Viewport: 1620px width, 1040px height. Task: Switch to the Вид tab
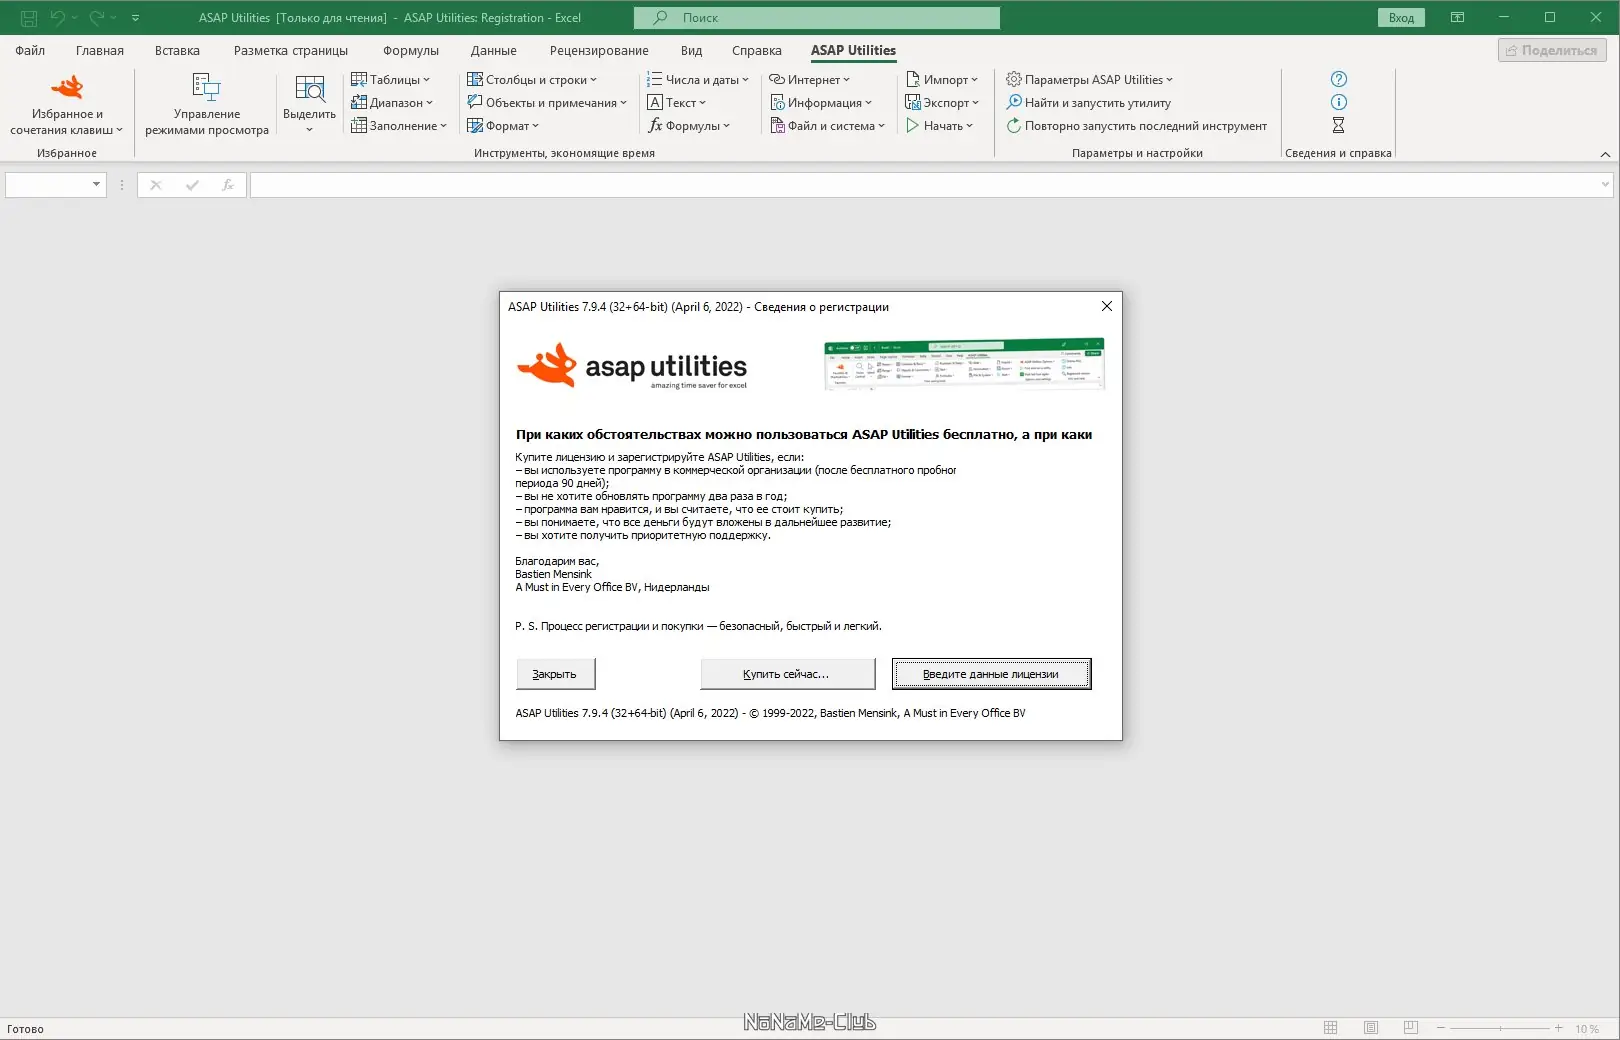point(691,51)
